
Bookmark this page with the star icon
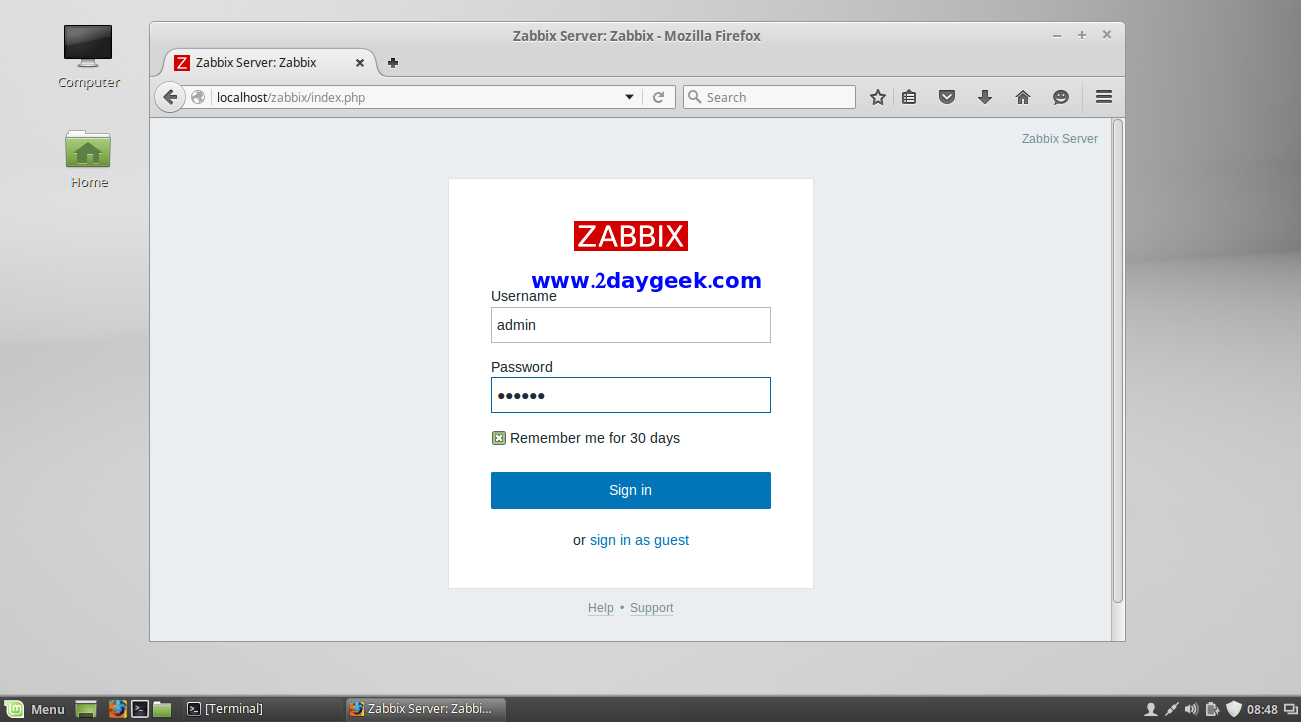point(877,97)
